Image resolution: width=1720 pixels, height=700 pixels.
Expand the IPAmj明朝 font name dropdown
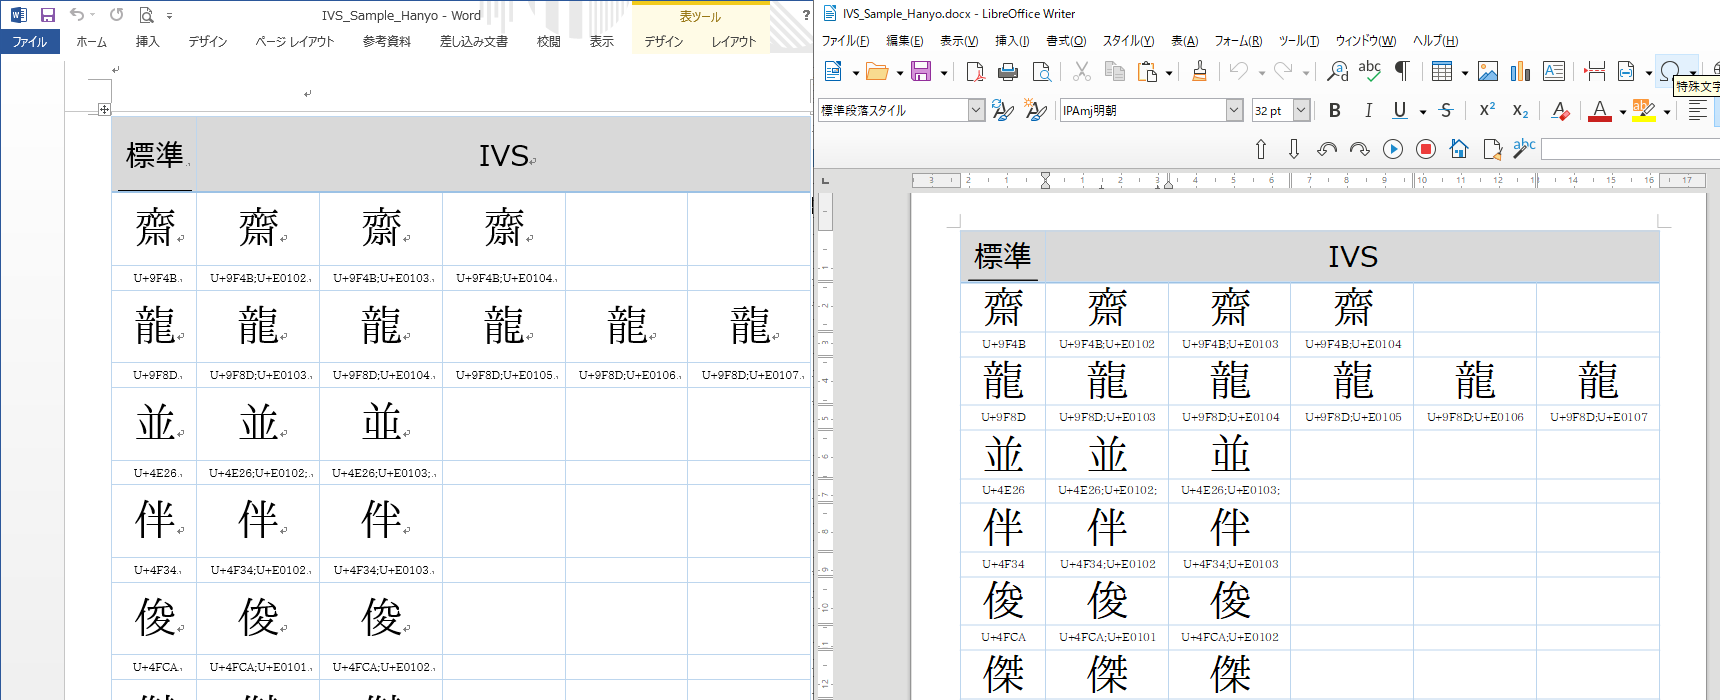tap(1234, 110)
